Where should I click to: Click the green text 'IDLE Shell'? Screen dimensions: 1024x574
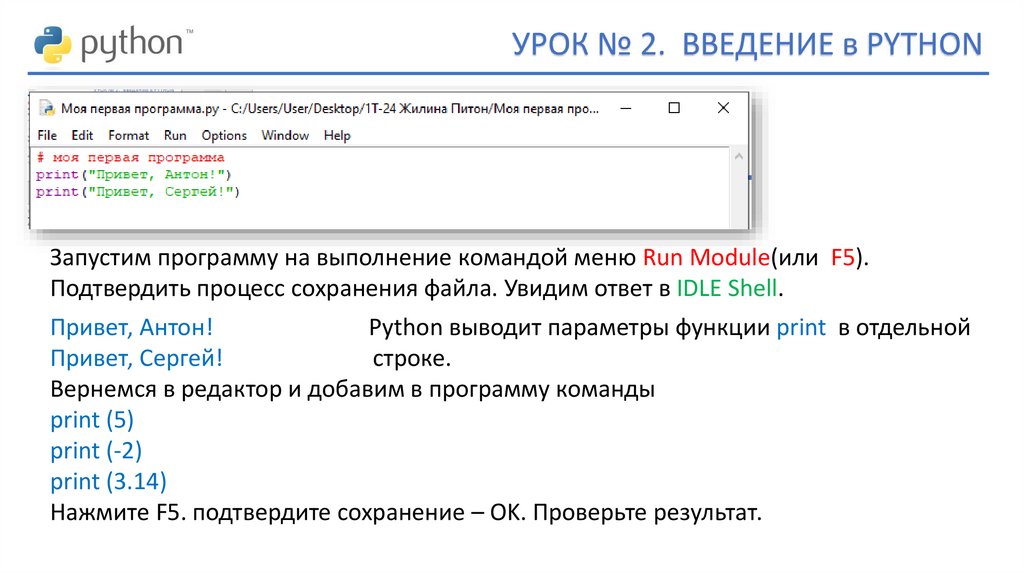pos(727,288)
